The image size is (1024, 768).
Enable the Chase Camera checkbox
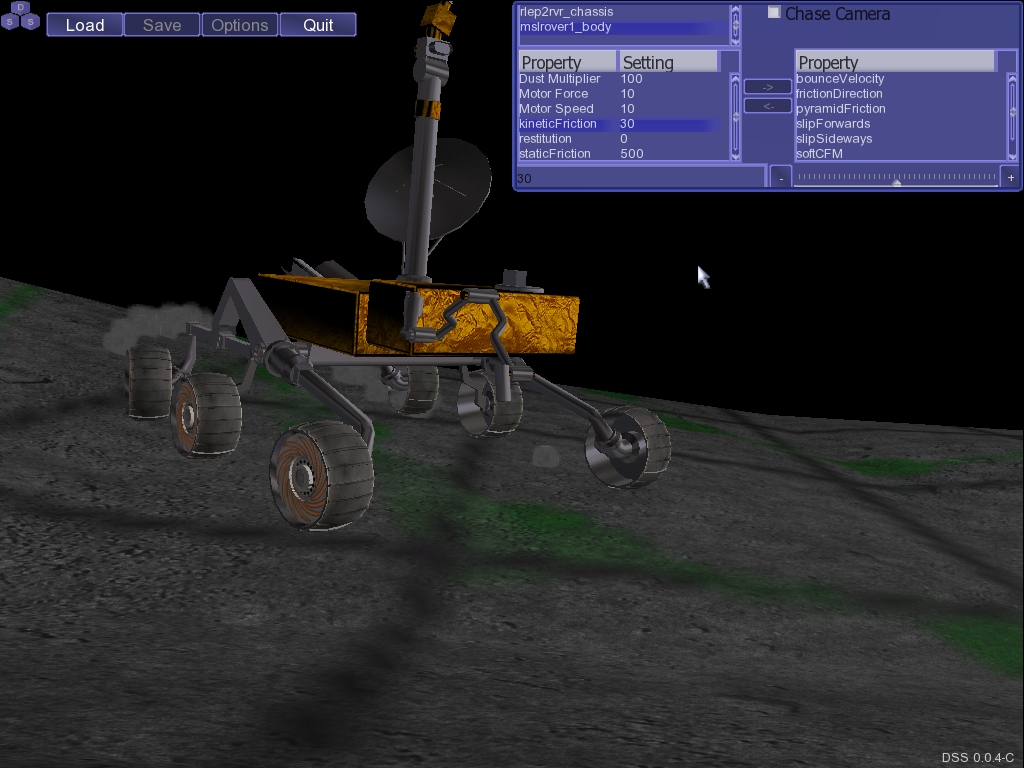(x=774, y=12)
